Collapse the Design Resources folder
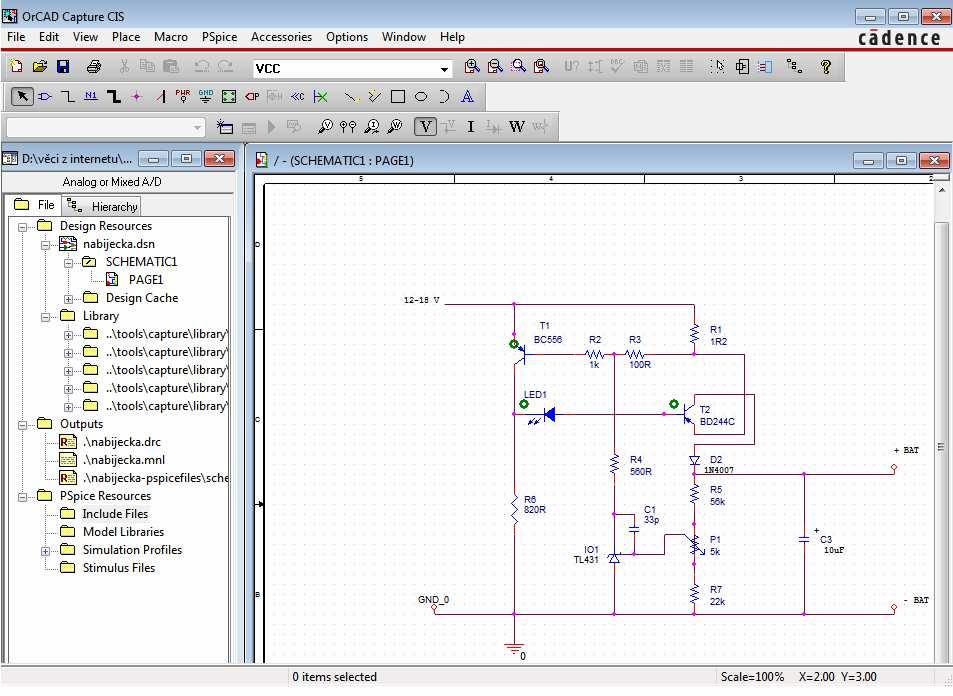The width and height of the screenshot is (953, 696). click(x=22, y=227)
